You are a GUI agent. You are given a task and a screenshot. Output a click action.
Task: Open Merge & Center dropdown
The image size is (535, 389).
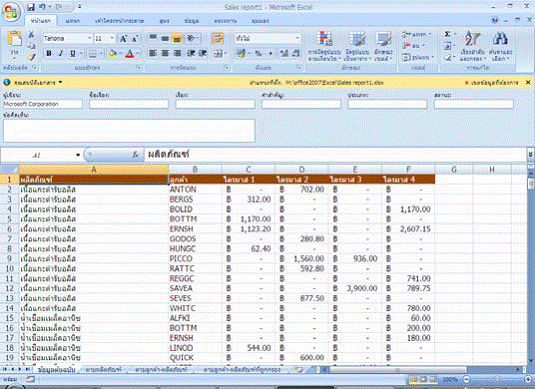pyautogui.click(x=225, y=53)
